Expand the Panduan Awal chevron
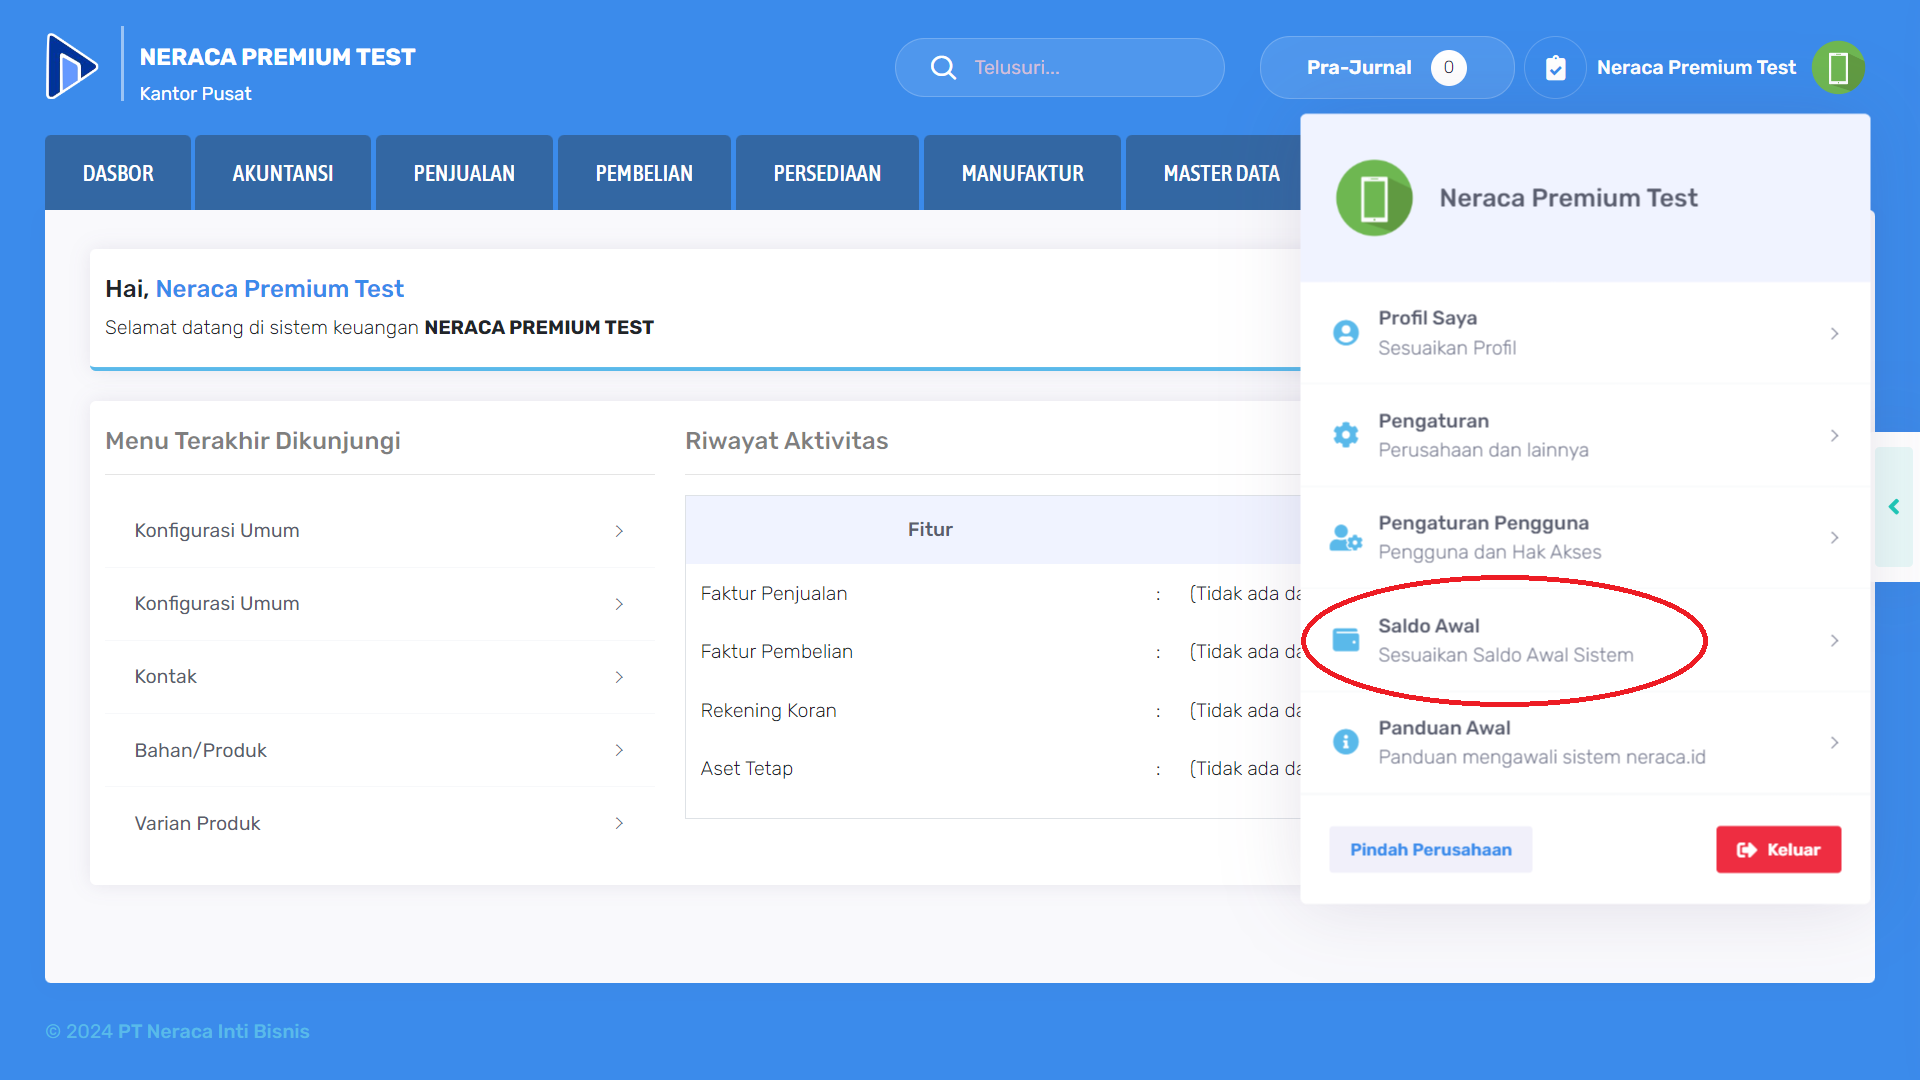Viewport: 1920px width, 1080px height. coord(1835,742)
